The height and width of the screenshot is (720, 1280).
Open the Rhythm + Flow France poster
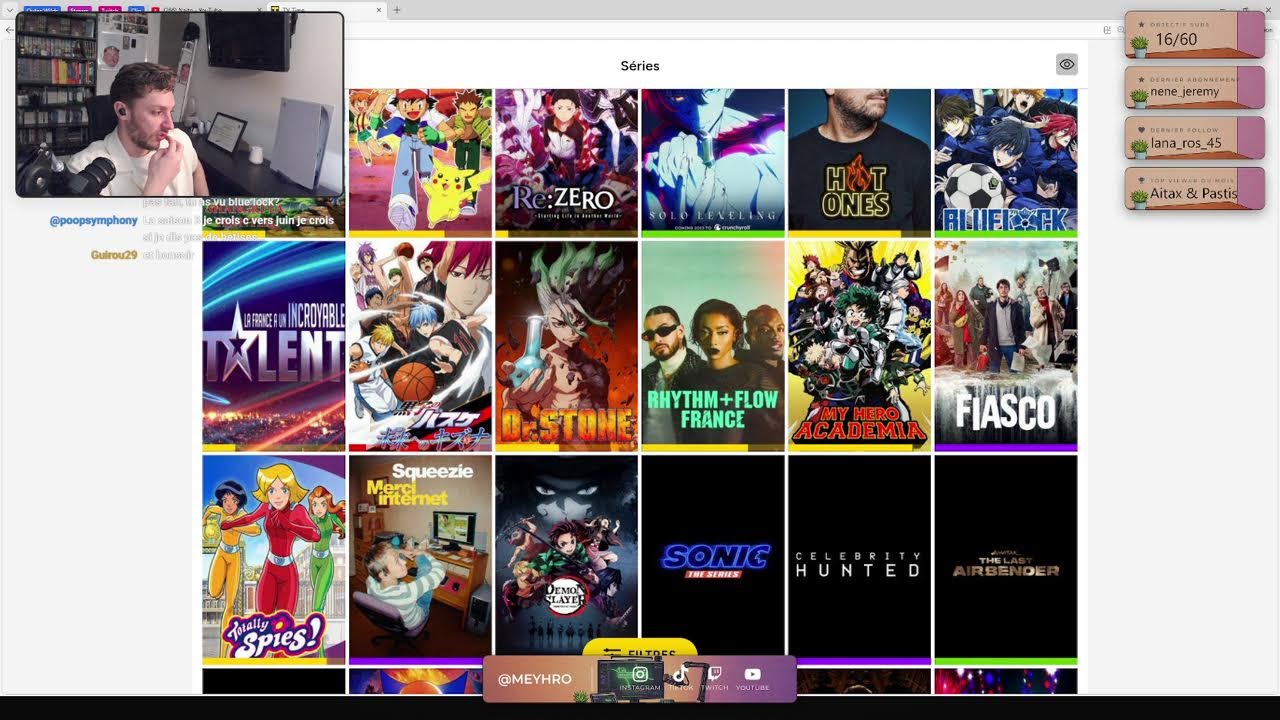coord(713,346)
